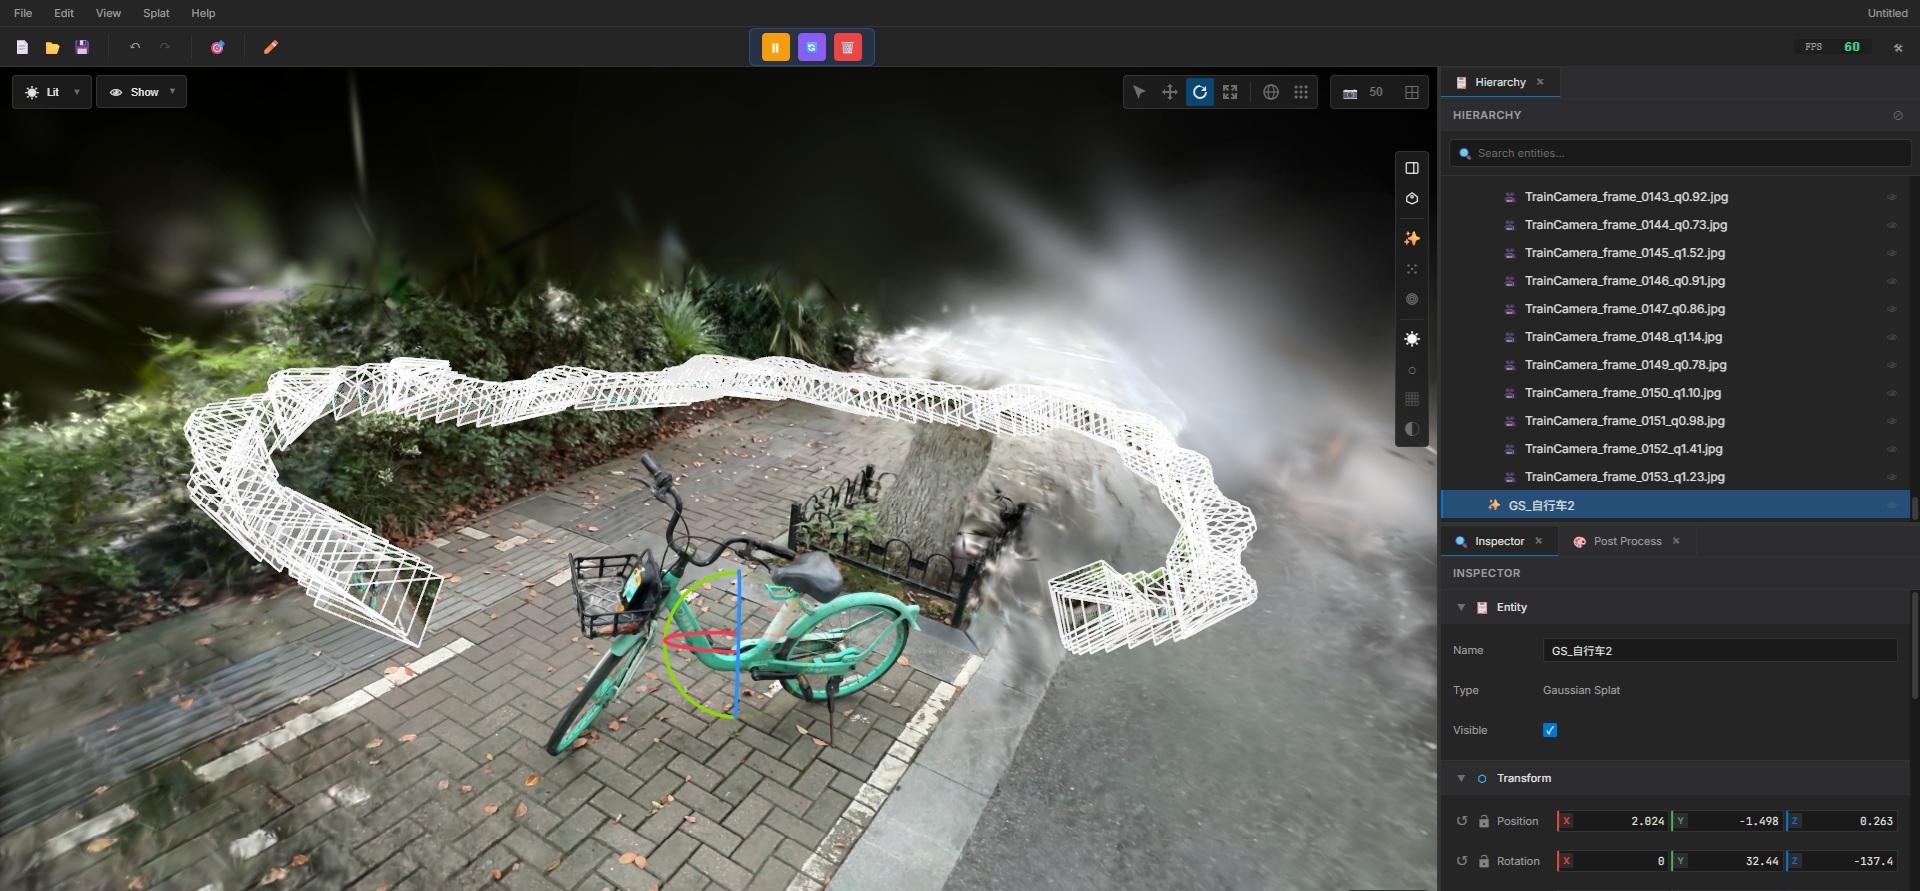Click the half-circle contrast icon

coord(1412,429)
